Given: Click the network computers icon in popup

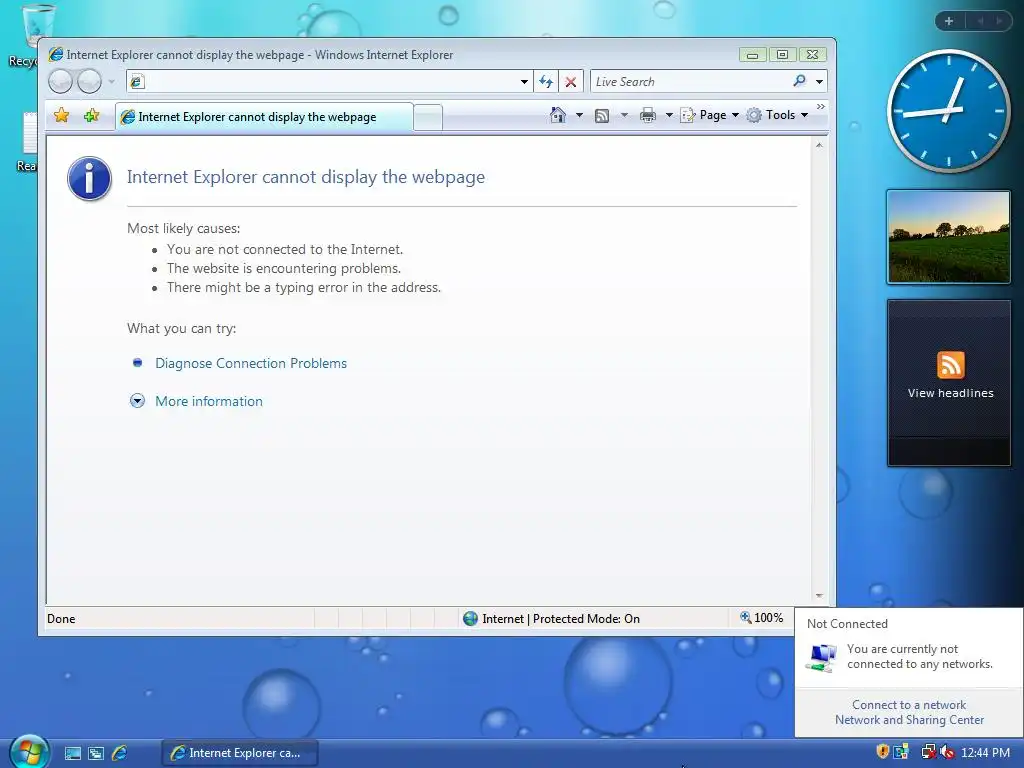Looking at the screenshot, I should [x=822, y=657].
